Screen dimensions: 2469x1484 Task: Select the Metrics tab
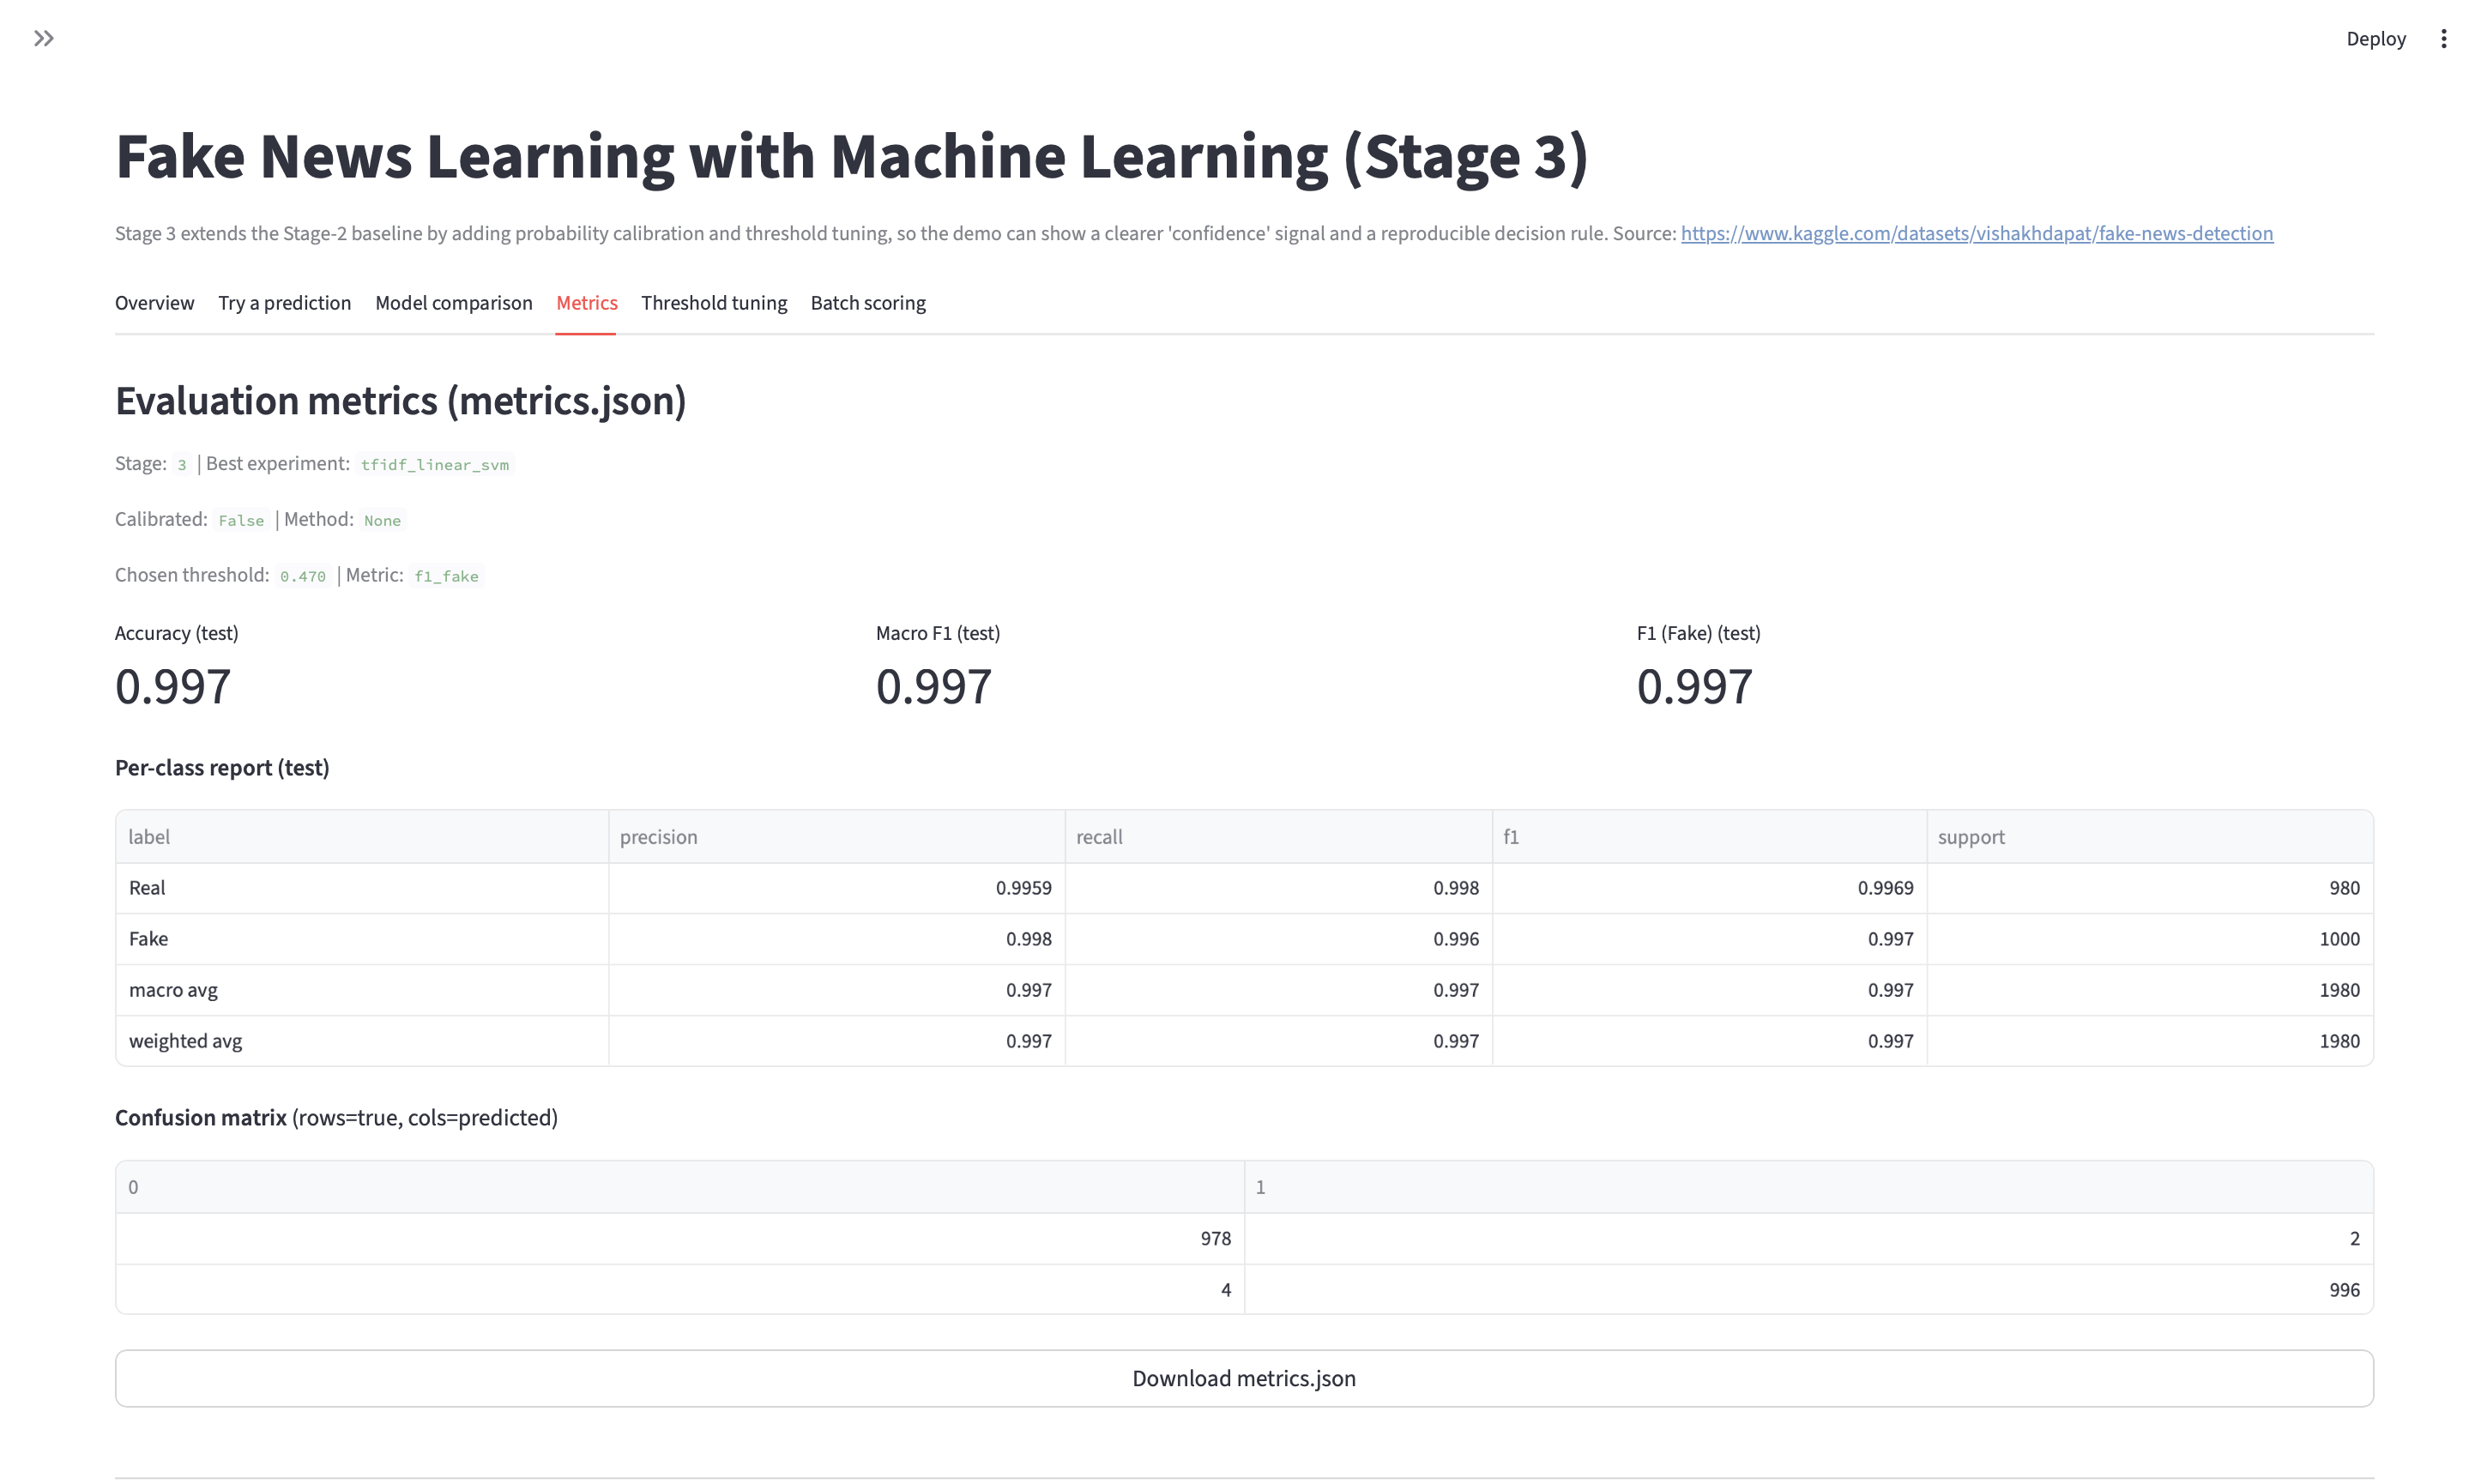tap(585, 302)
